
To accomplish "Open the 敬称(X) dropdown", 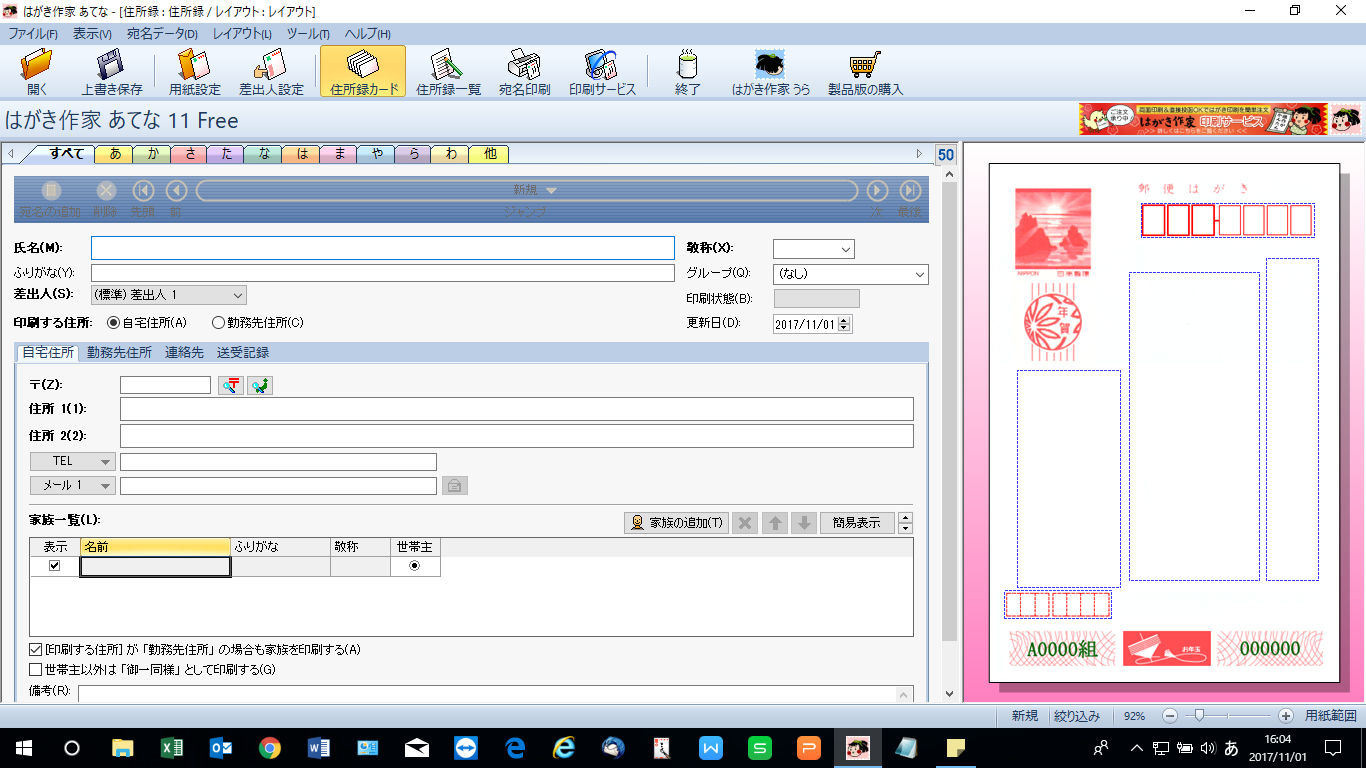I will point(814,249).
